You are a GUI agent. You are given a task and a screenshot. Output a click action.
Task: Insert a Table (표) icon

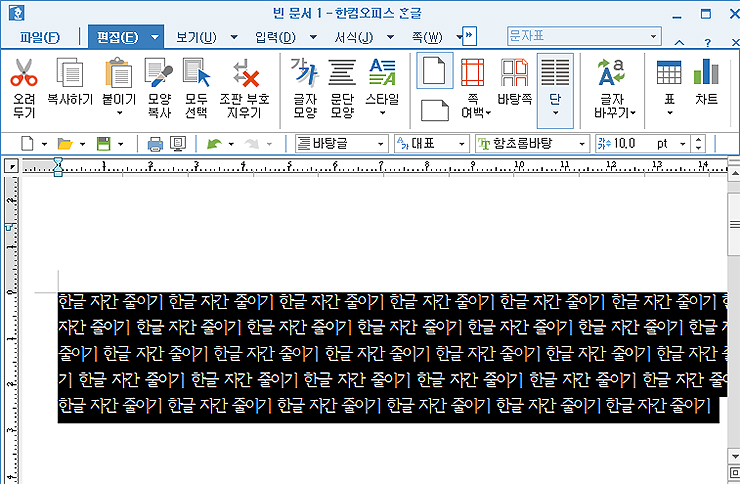(x=669, y=72)
